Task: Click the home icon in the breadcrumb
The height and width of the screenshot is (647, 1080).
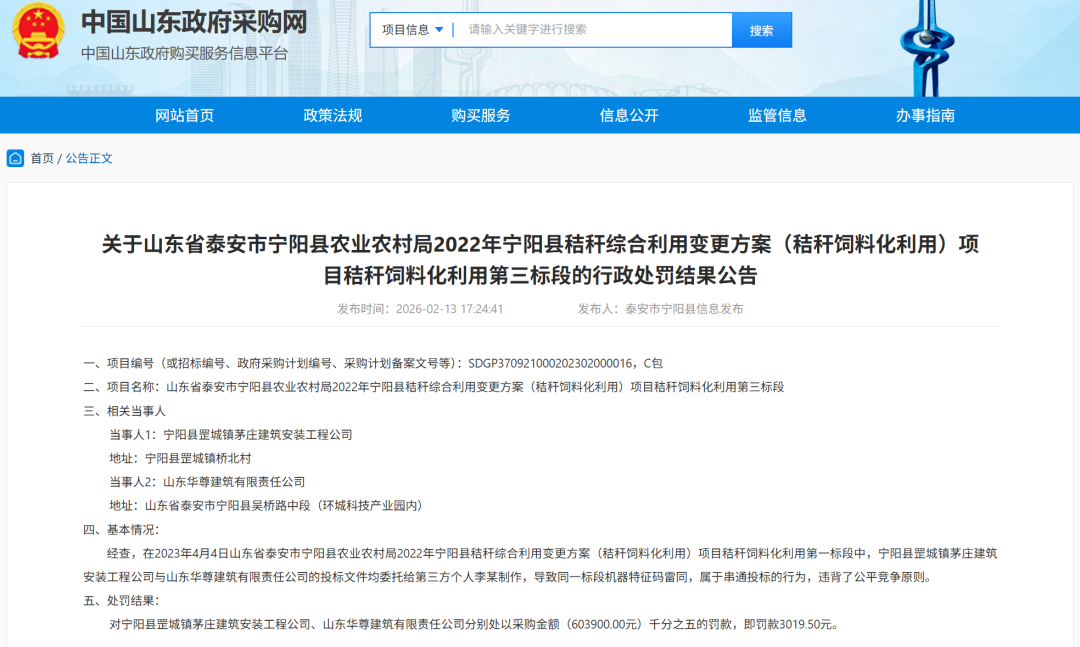Action: (16, 158)
